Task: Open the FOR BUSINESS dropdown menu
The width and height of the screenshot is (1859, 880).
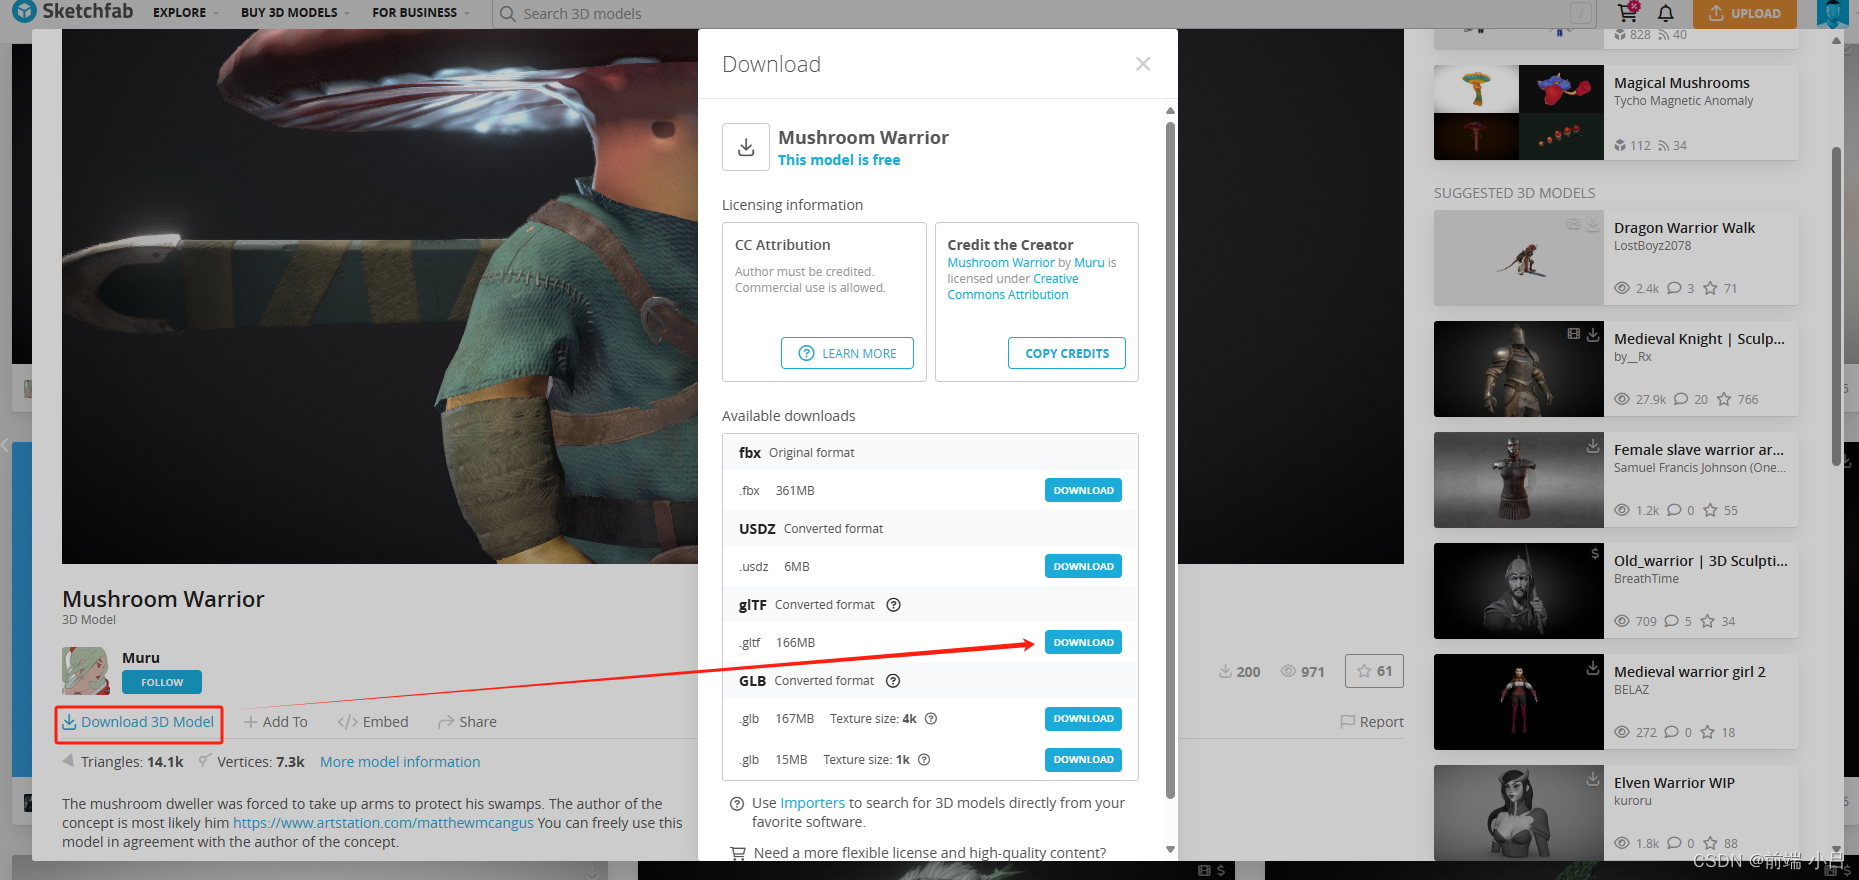Action: pos(420,13)
